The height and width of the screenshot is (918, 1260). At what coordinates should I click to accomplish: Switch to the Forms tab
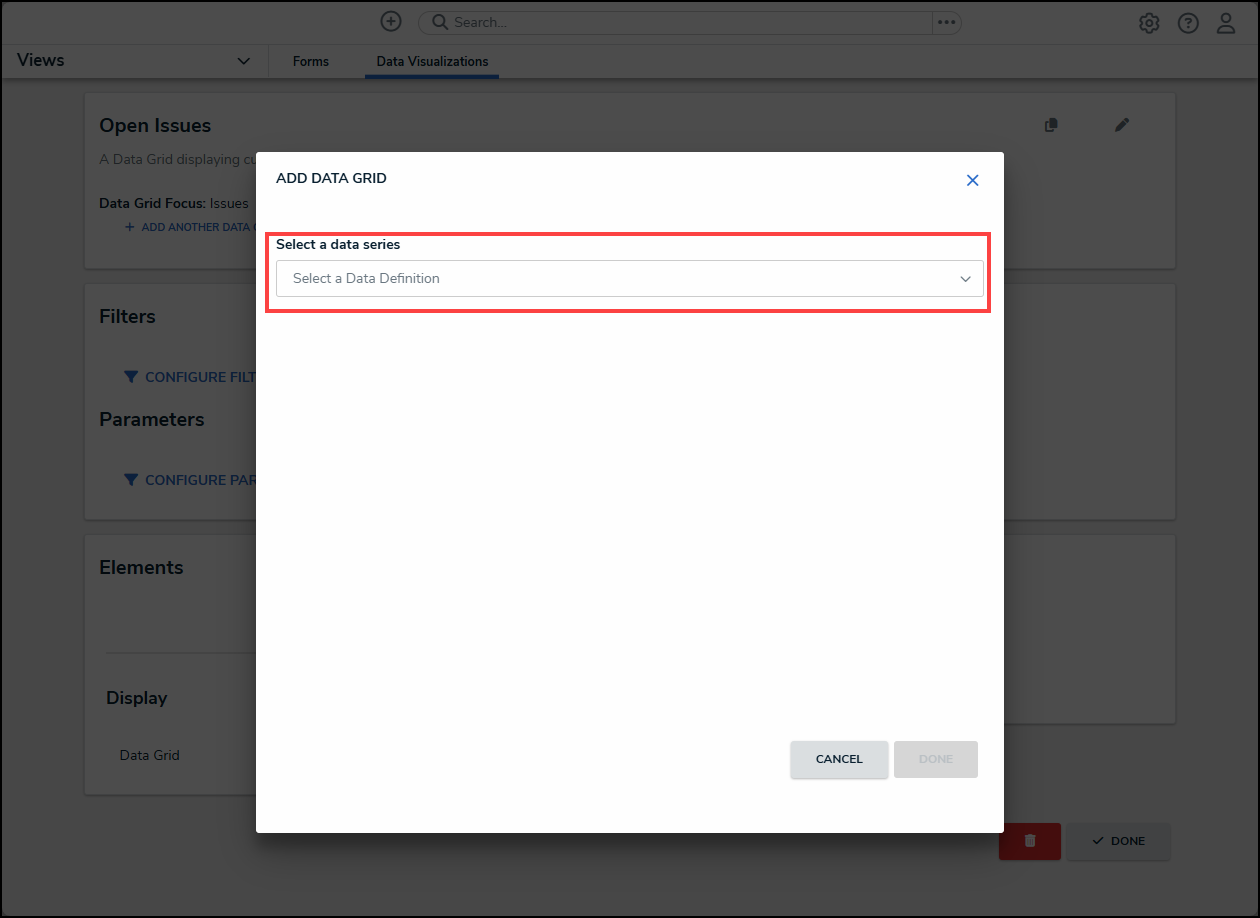click(x=310, y=61)
